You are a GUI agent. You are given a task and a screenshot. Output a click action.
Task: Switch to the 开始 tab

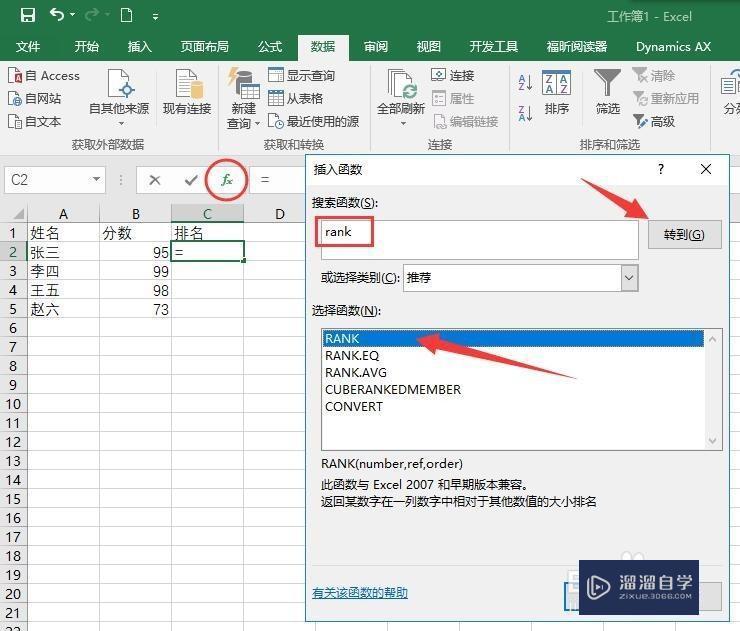point(86,46)
